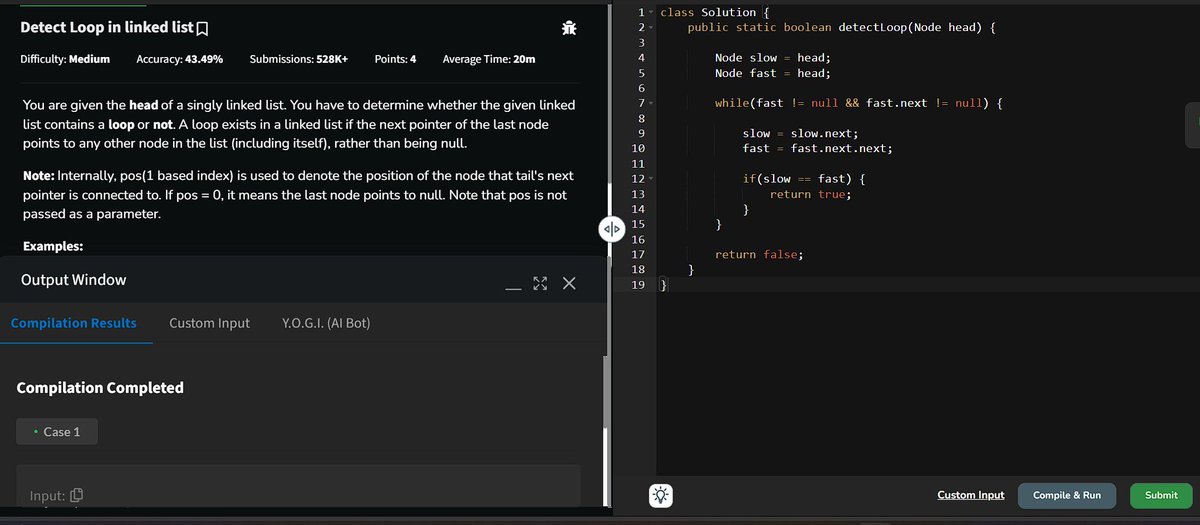Collapse the if block fold arrow on line 12

pyautogui.click(x=652, y=179)
